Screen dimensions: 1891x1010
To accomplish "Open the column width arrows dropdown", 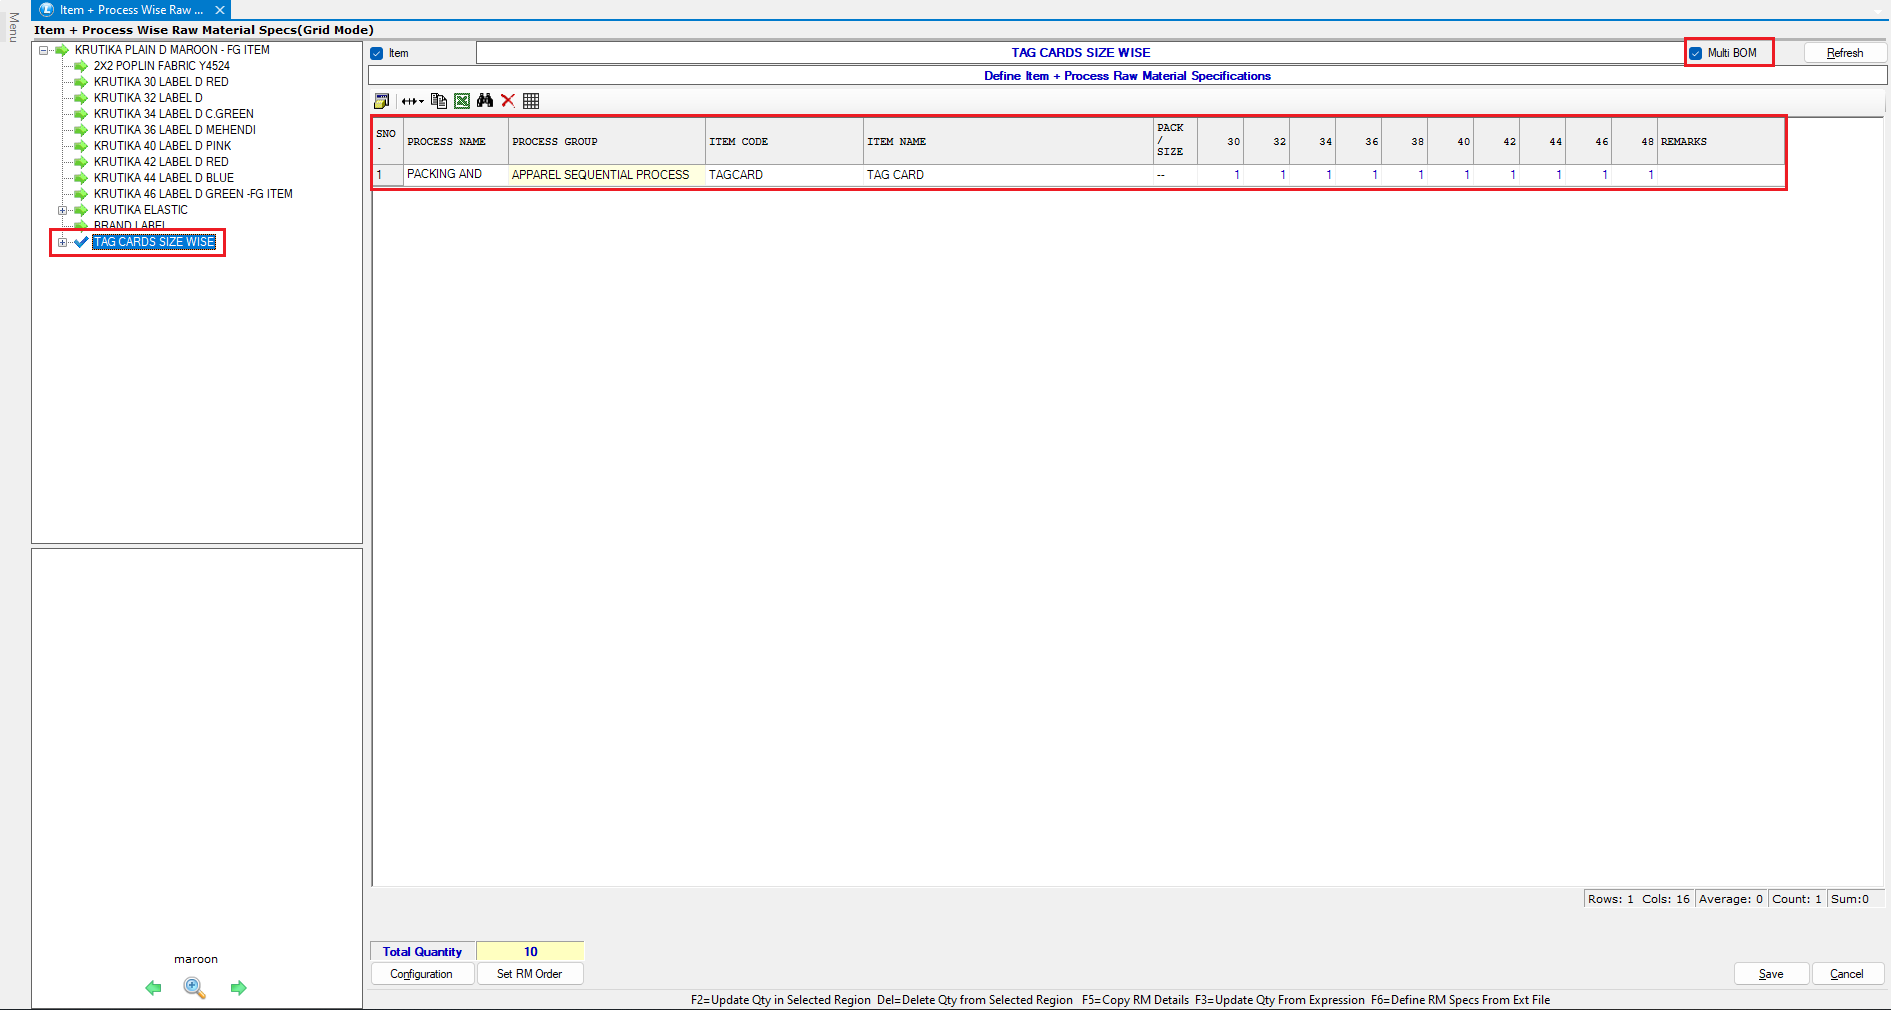I will tap(412, 101).
